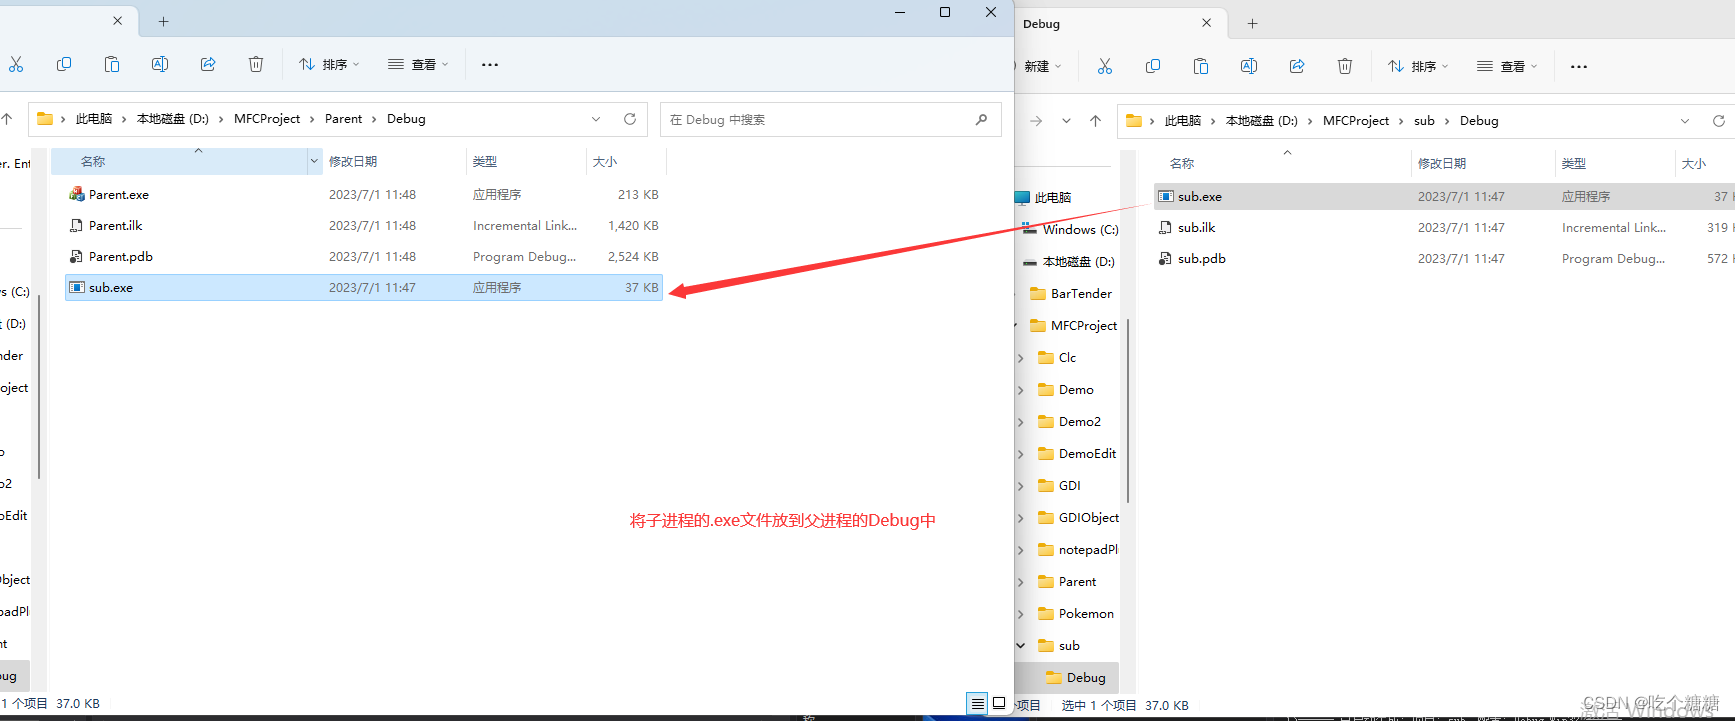Viewport: 1735px width, 721px height.
Task: Select BarTender folder in sub window tree
Action: [1071, 294]
